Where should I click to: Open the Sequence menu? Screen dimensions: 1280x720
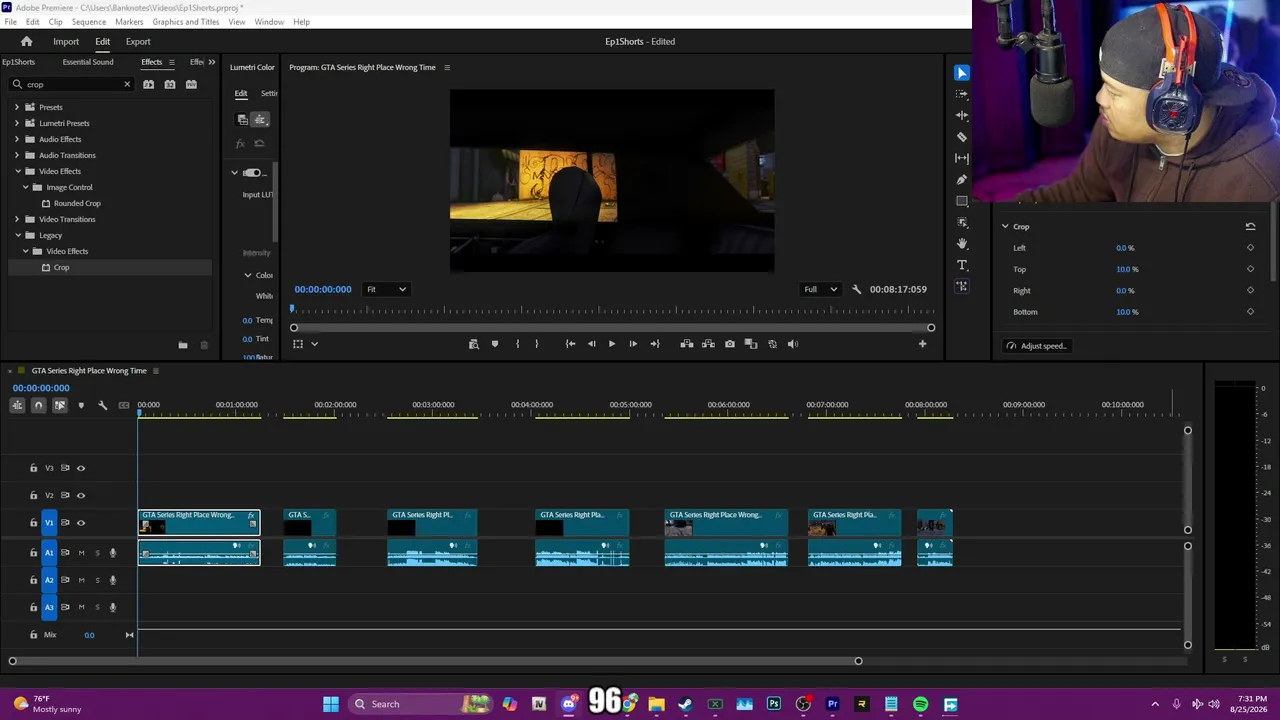(x=89, y=22)
